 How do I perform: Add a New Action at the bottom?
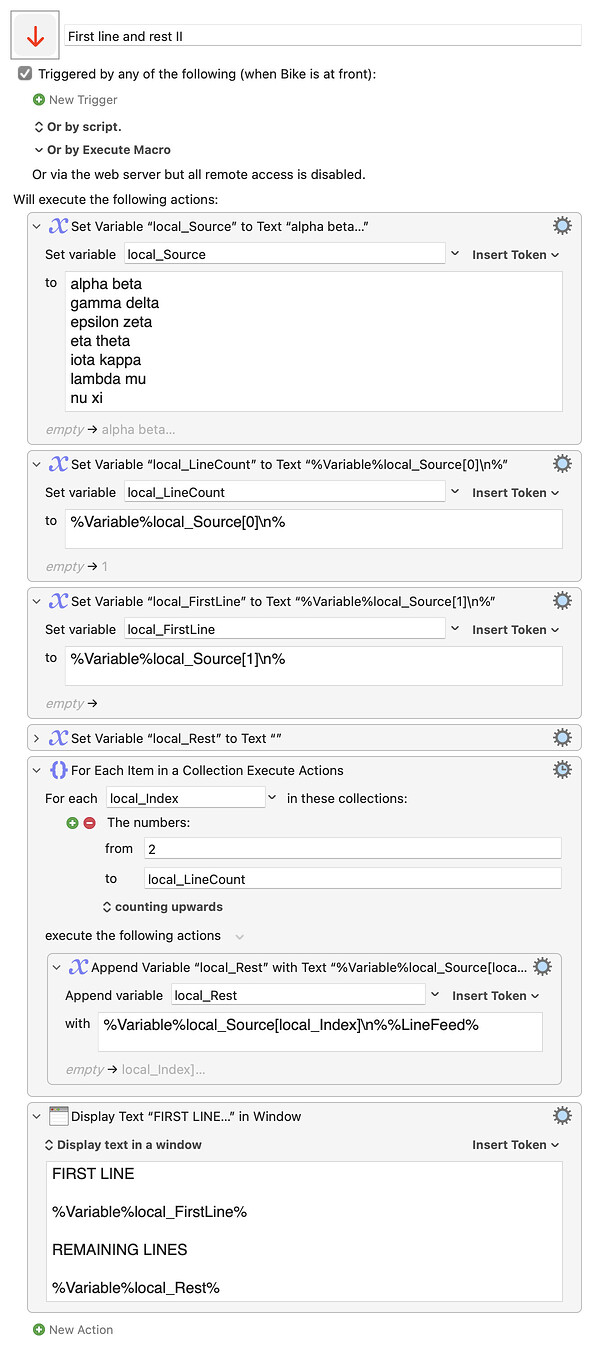point(81,1330)
